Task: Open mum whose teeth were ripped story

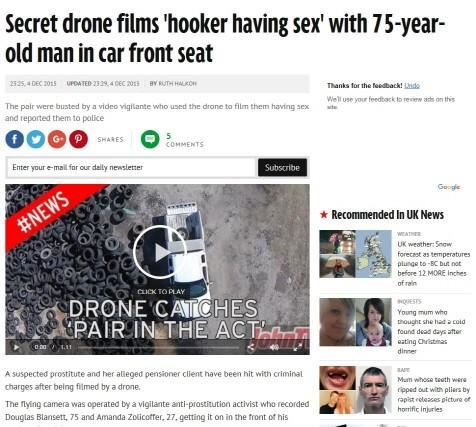Action: [433, 394]
